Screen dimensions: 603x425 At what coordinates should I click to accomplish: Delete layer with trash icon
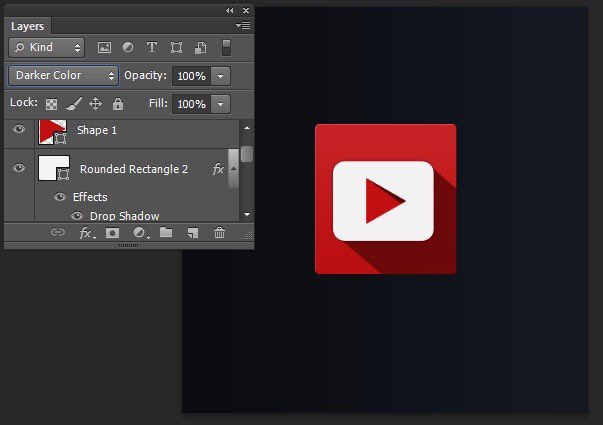[219, 232]
